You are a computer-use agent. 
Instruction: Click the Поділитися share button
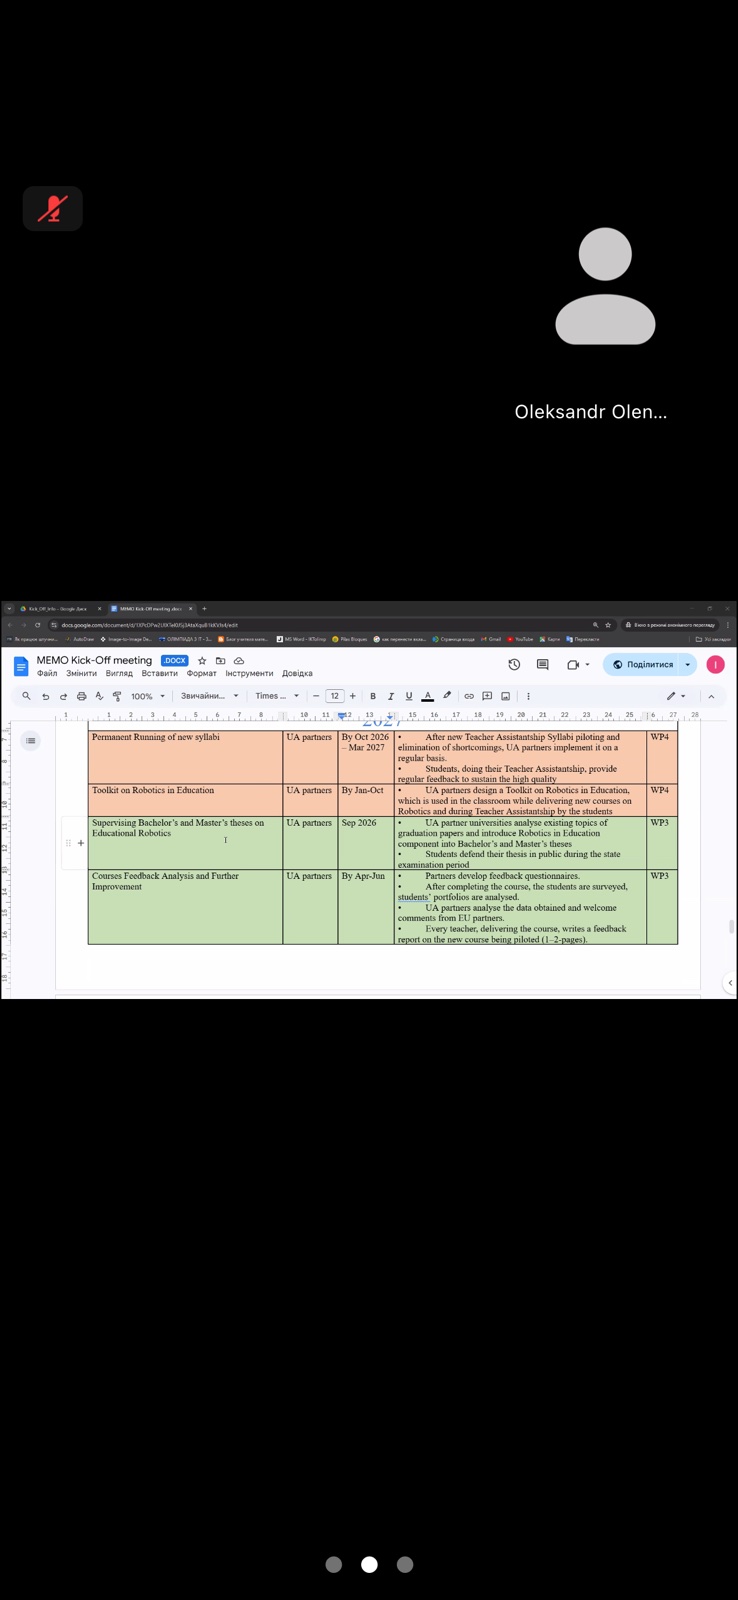(643, 665)
